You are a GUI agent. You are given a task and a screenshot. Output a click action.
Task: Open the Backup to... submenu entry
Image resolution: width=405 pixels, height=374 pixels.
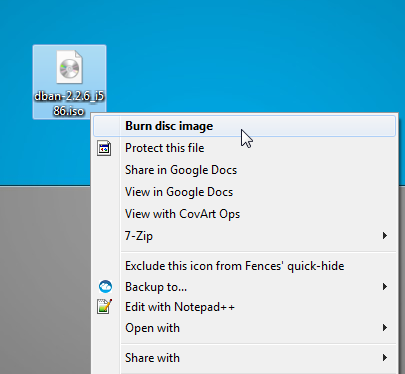244,287
